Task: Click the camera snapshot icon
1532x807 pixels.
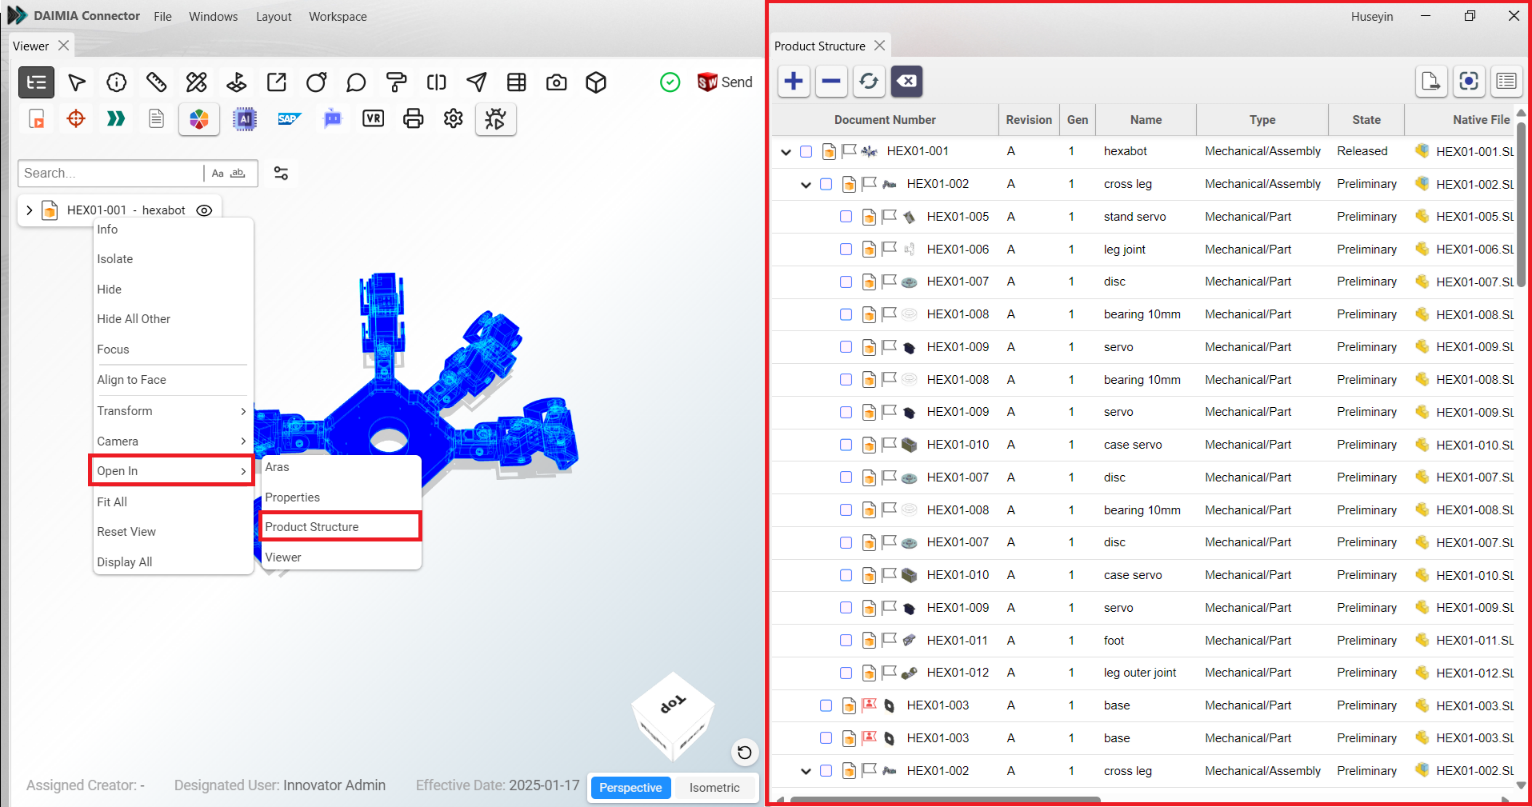Action: click(557, 82)
